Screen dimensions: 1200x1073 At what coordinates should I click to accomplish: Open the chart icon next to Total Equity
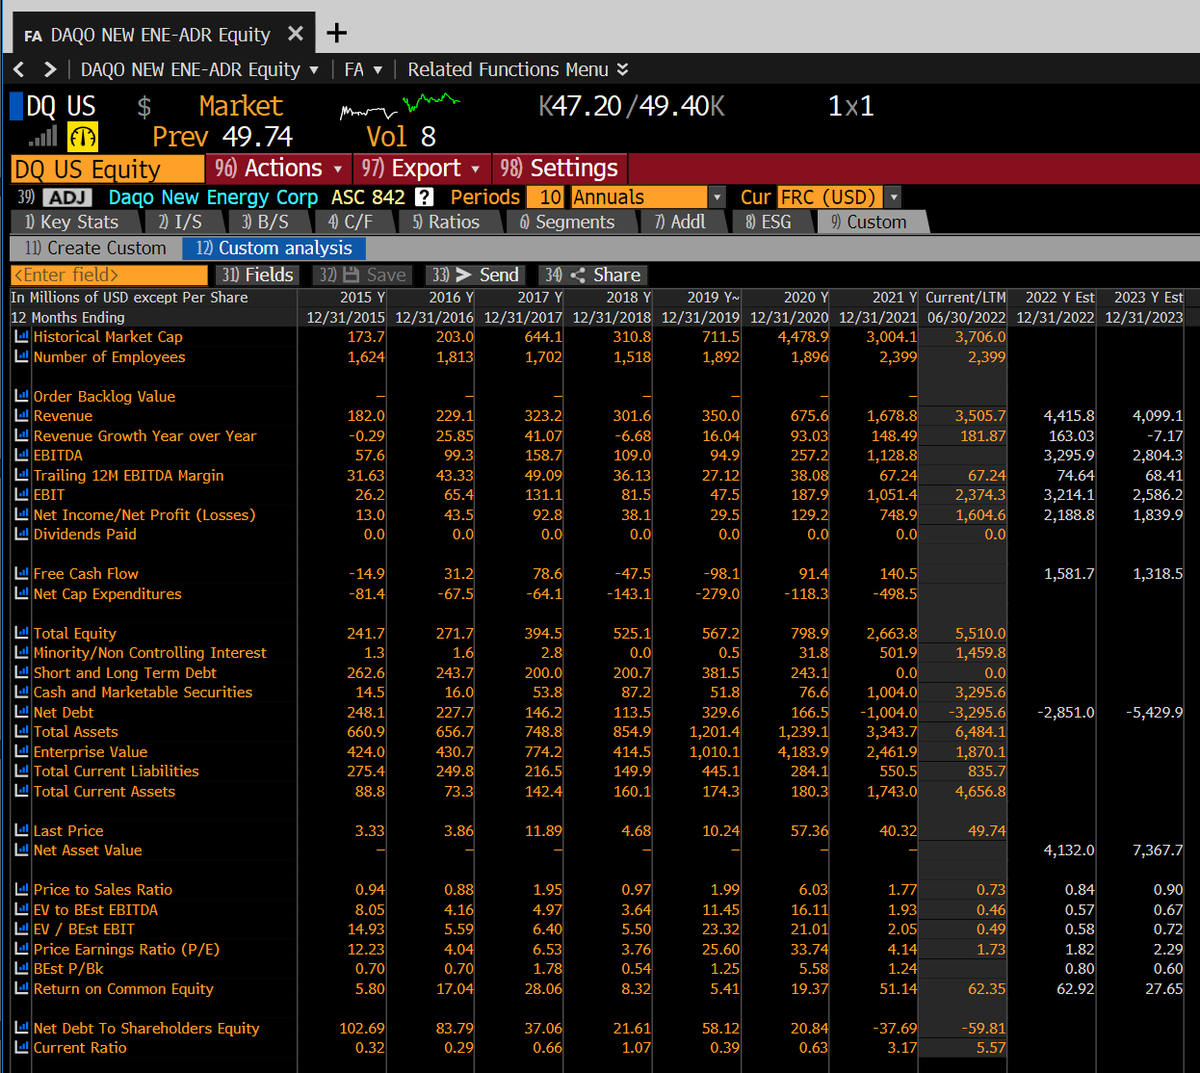(21, 633)
